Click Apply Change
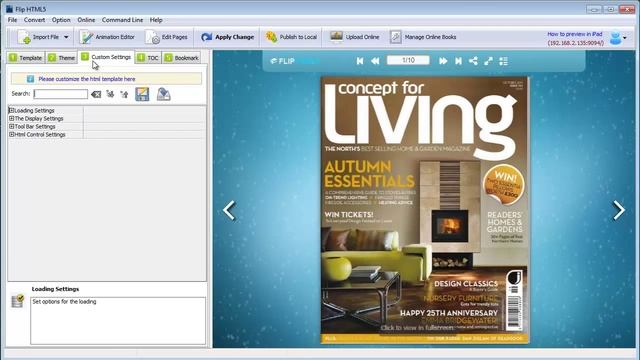The image size is (640, 360). (227, 37)
